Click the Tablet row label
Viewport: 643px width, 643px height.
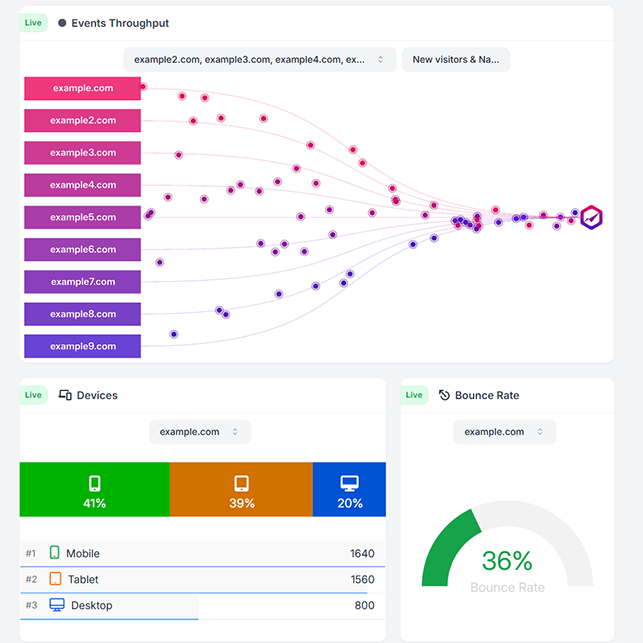point(83,579)
